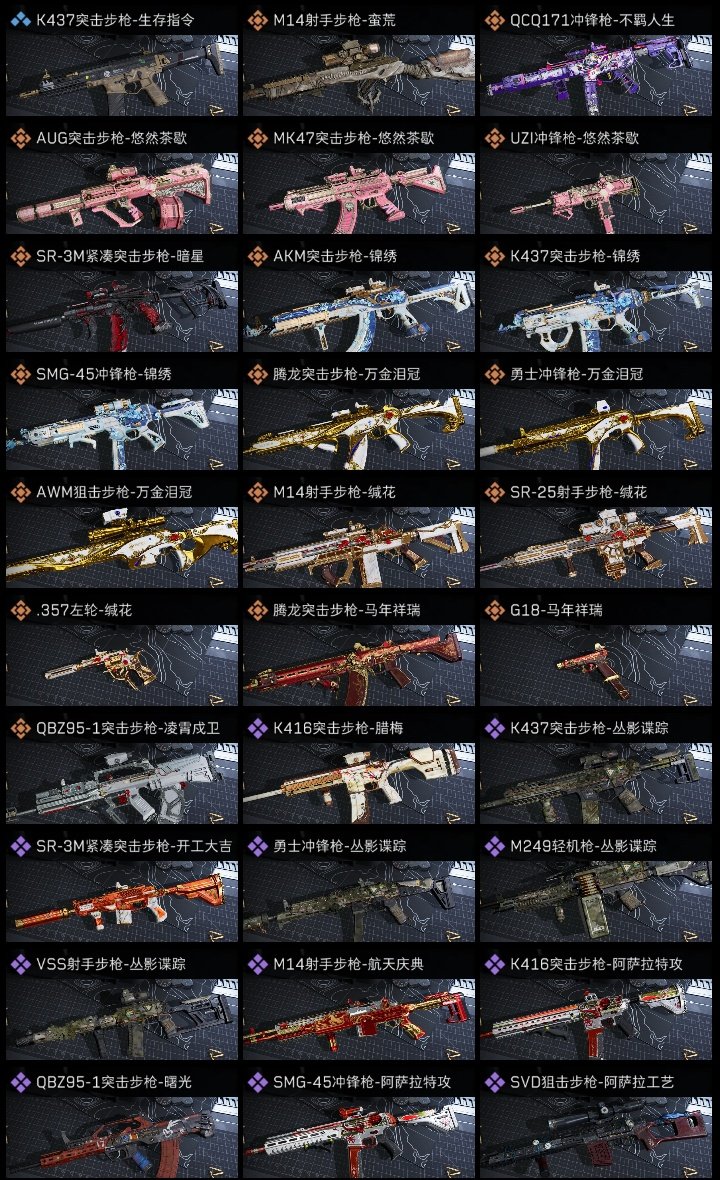This screenshot has width=720, height=1180.
Task: Open the SR-25射手步枪-绒花 weapon preview
Action: [596, 547]
